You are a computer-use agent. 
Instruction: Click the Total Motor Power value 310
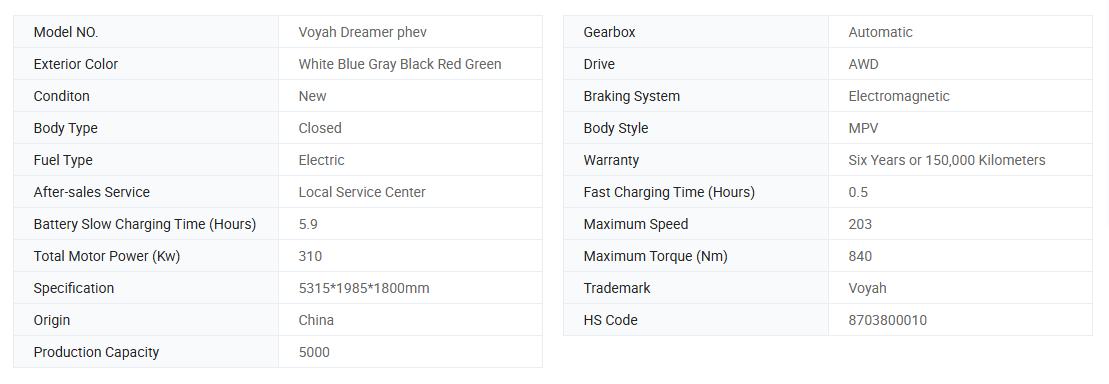pos(310,256)
